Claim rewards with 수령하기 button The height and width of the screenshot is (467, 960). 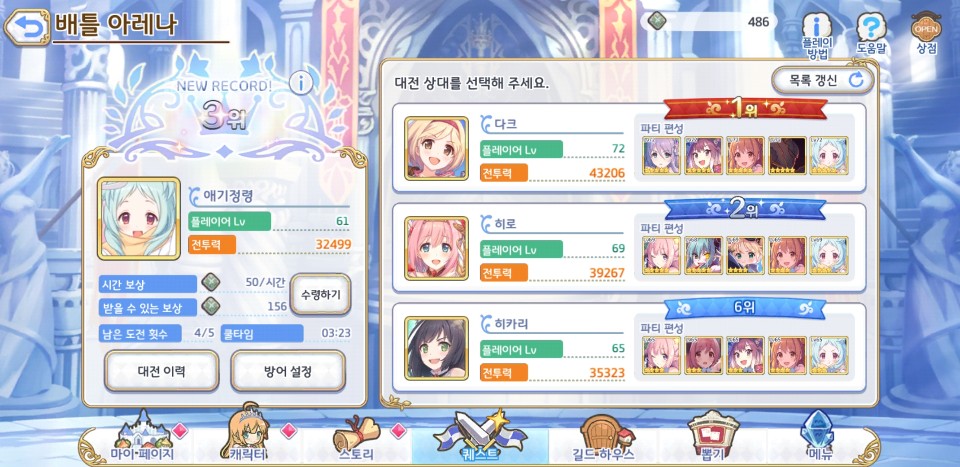[320, 294]
